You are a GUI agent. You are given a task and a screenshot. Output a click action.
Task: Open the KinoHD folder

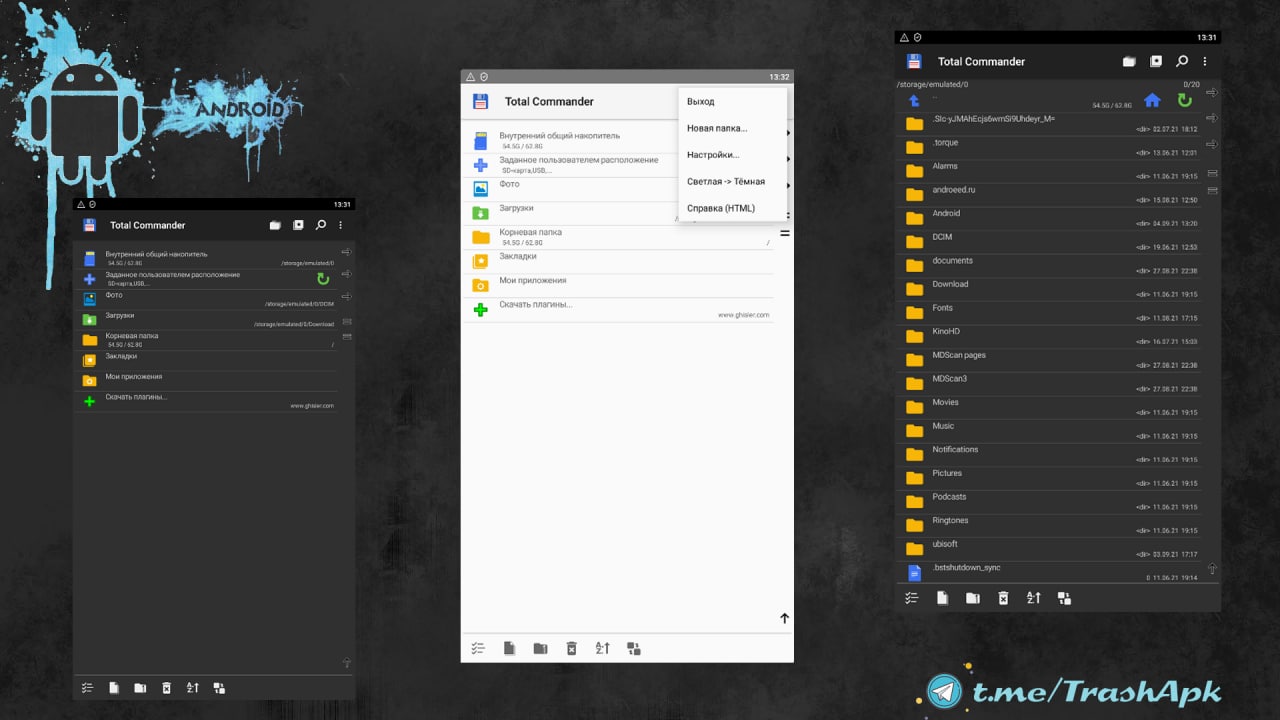point(1051,336)
